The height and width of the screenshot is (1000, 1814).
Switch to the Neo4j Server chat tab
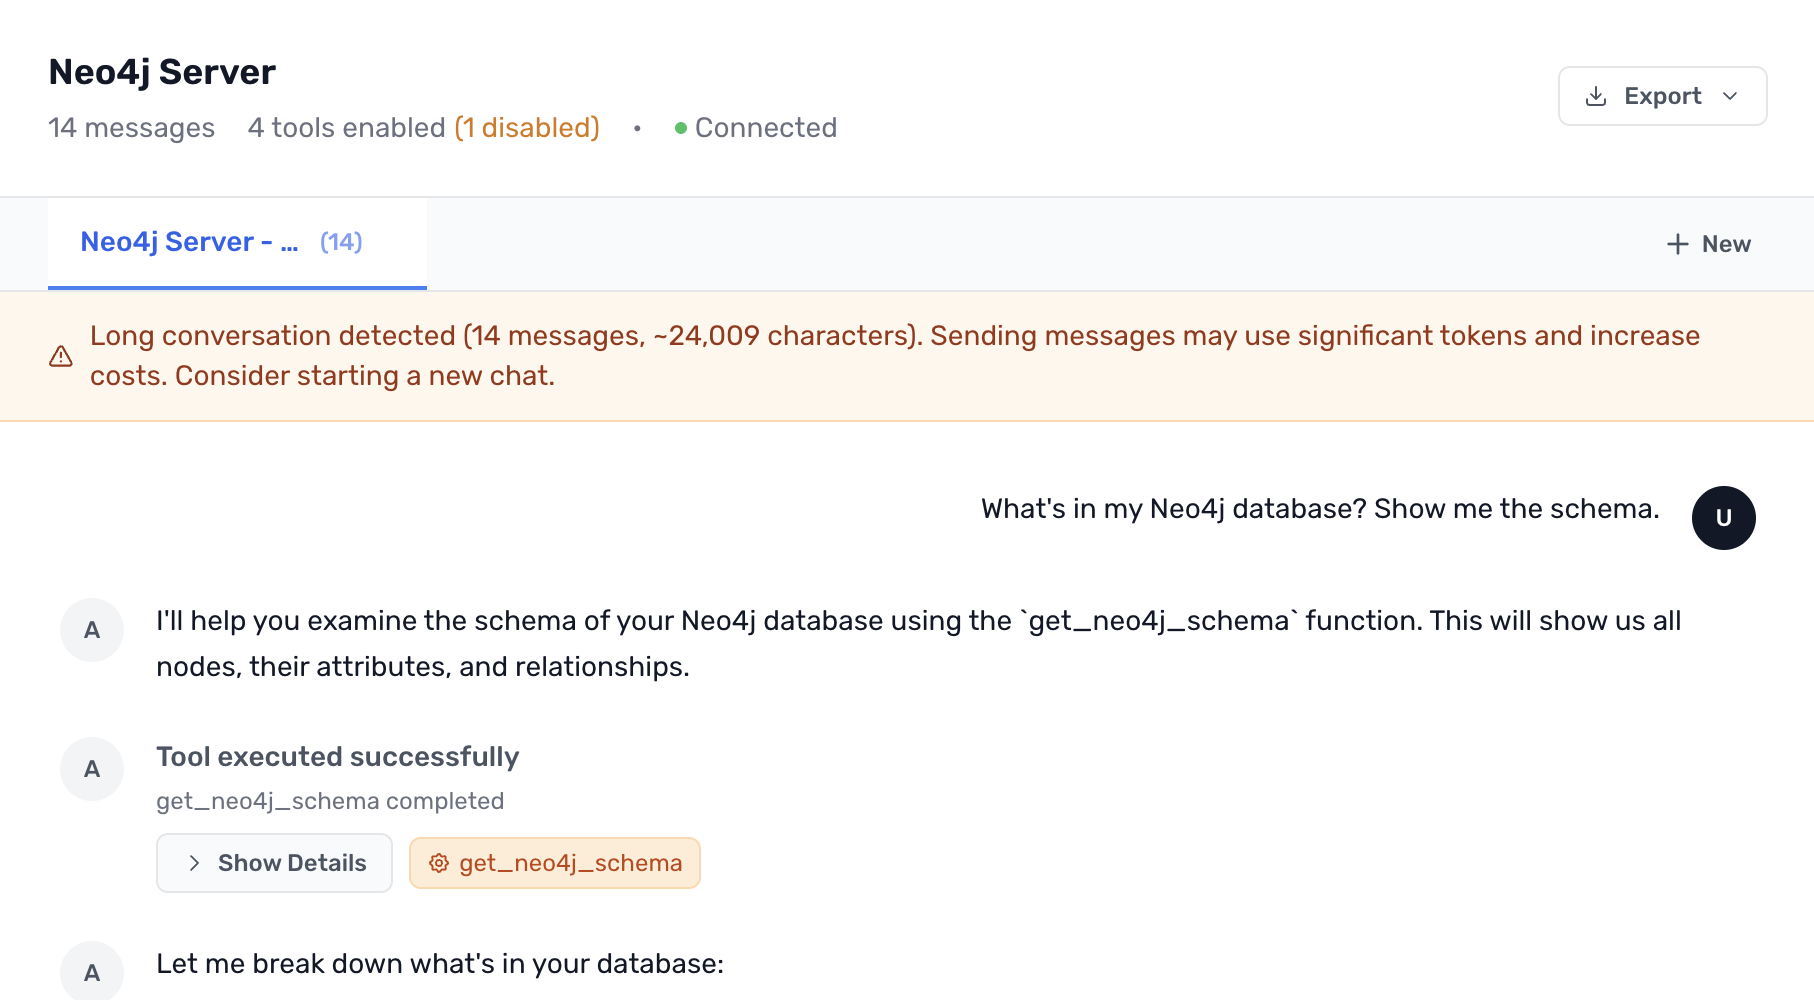pos(189,242)
